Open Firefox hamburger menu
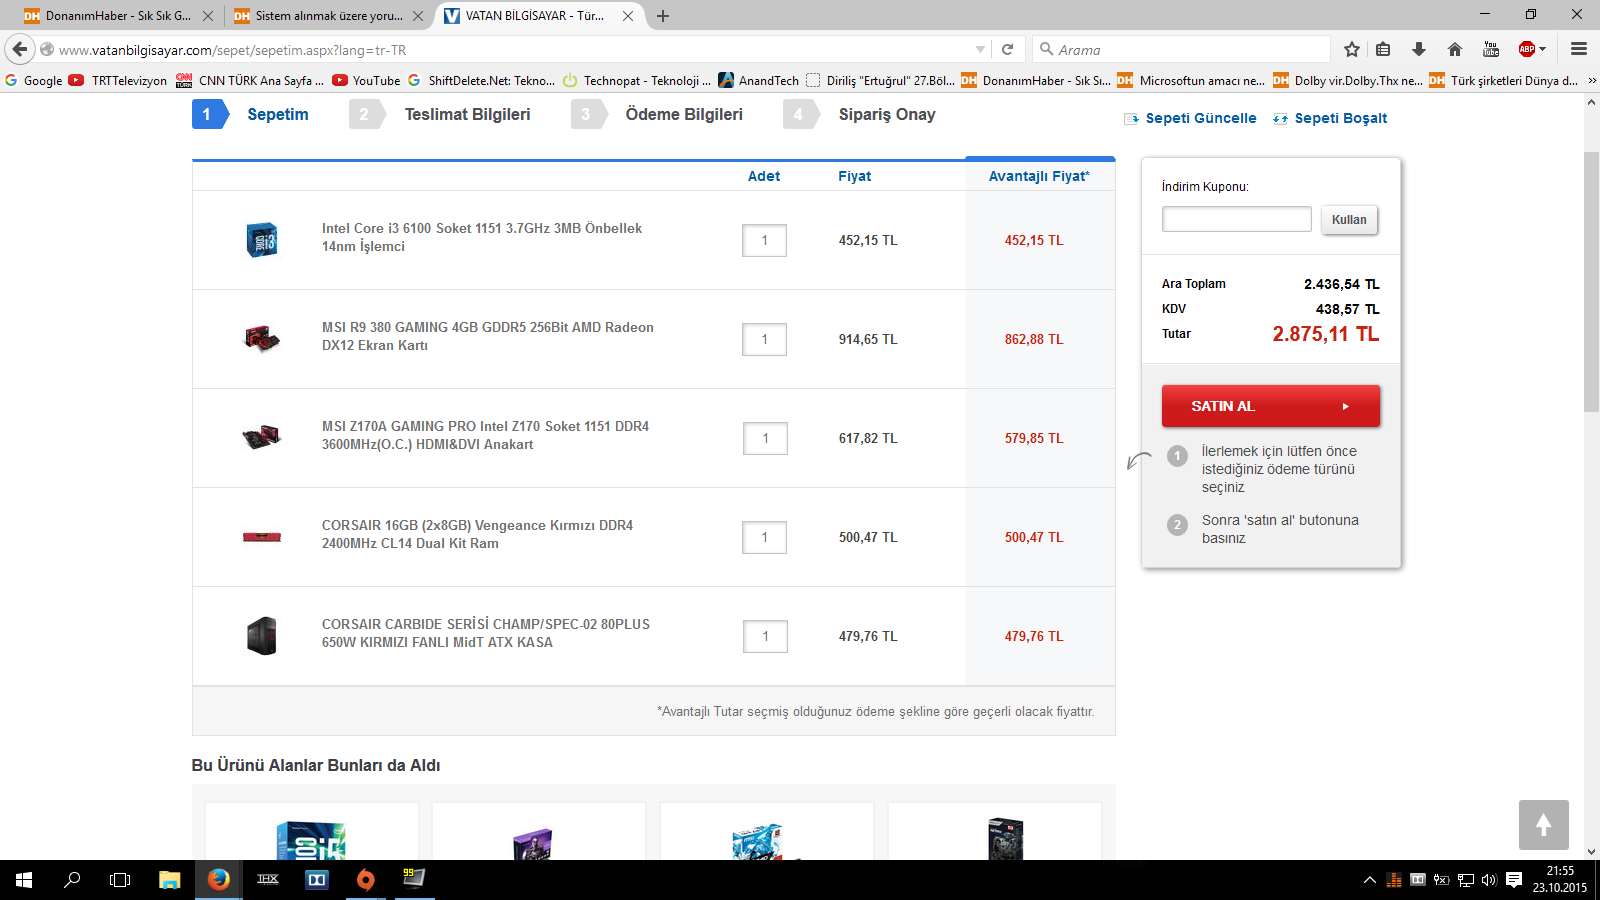This screenshot has width=1600, height=900. [1579, 49]
